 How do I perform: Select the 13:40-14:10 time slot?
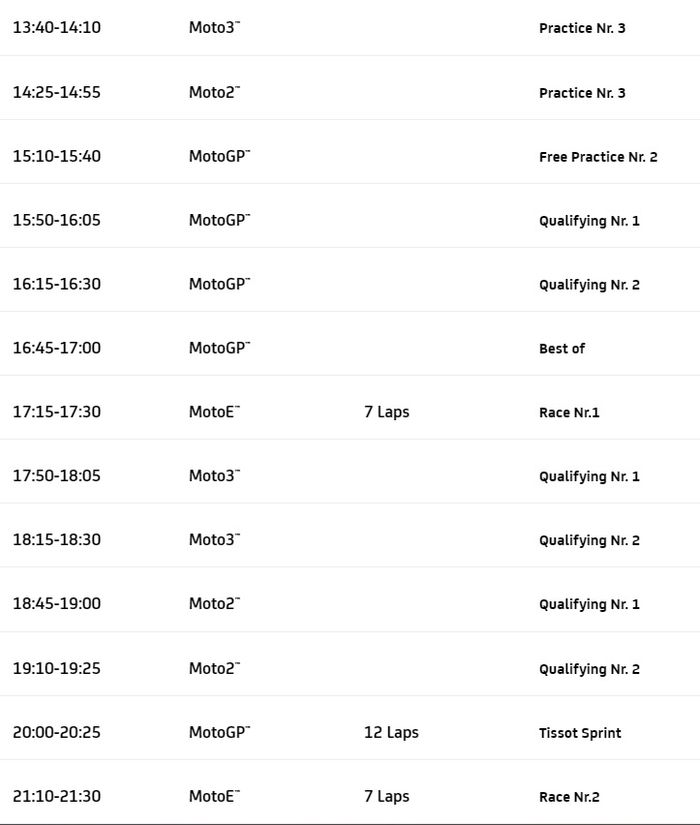[x=56, y=28]
